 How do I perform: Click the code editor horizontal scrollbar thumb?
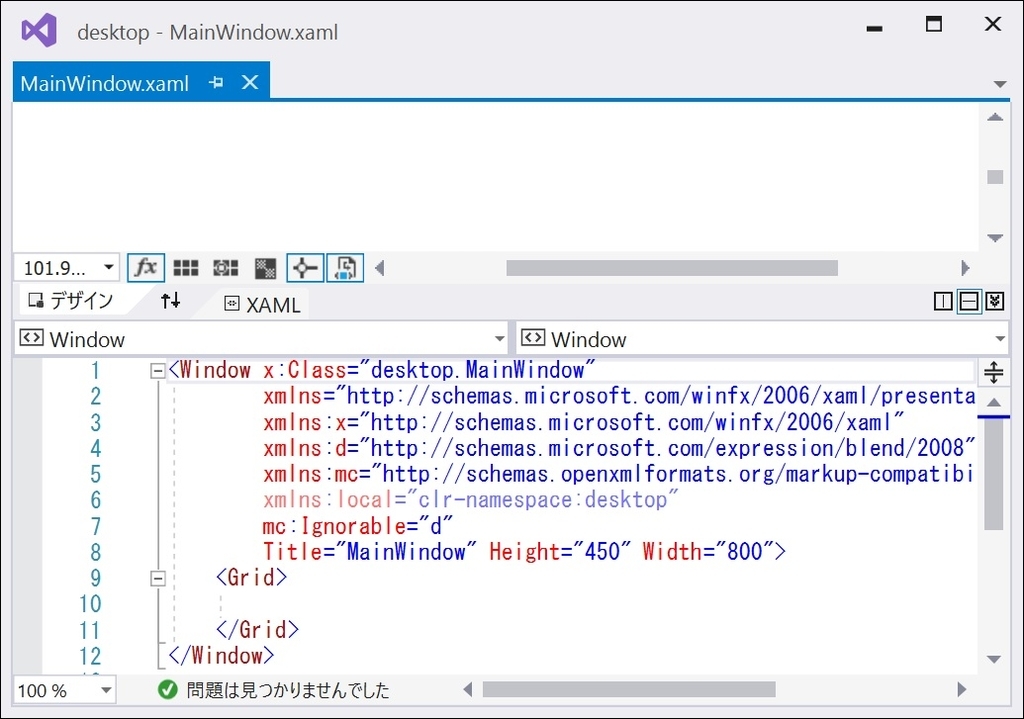coord(629,689)
